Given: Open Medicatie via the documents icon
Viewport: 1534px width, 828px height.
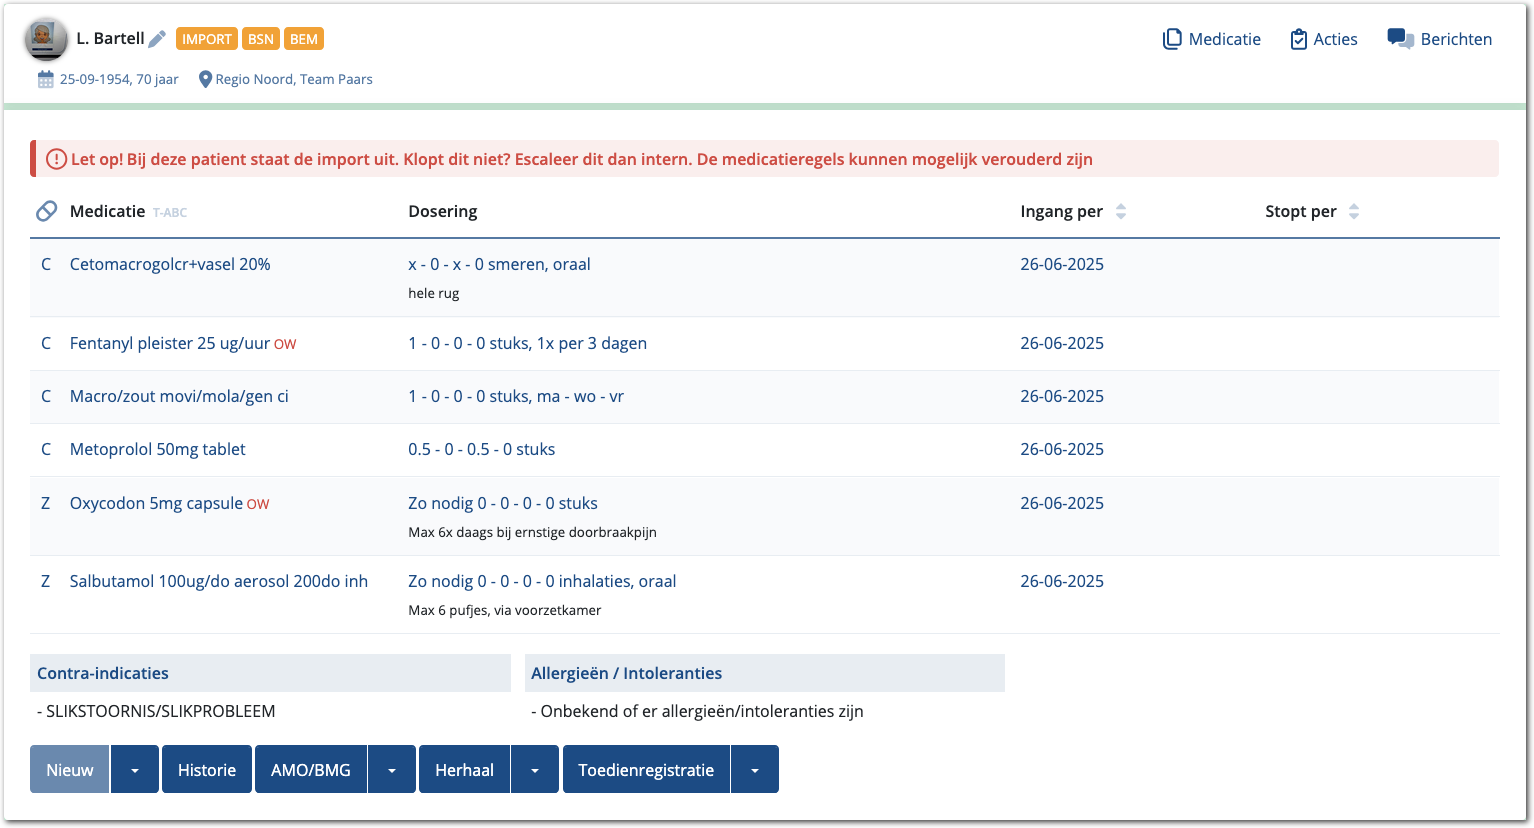Looking at the screenshot, I should [1172, 39].
